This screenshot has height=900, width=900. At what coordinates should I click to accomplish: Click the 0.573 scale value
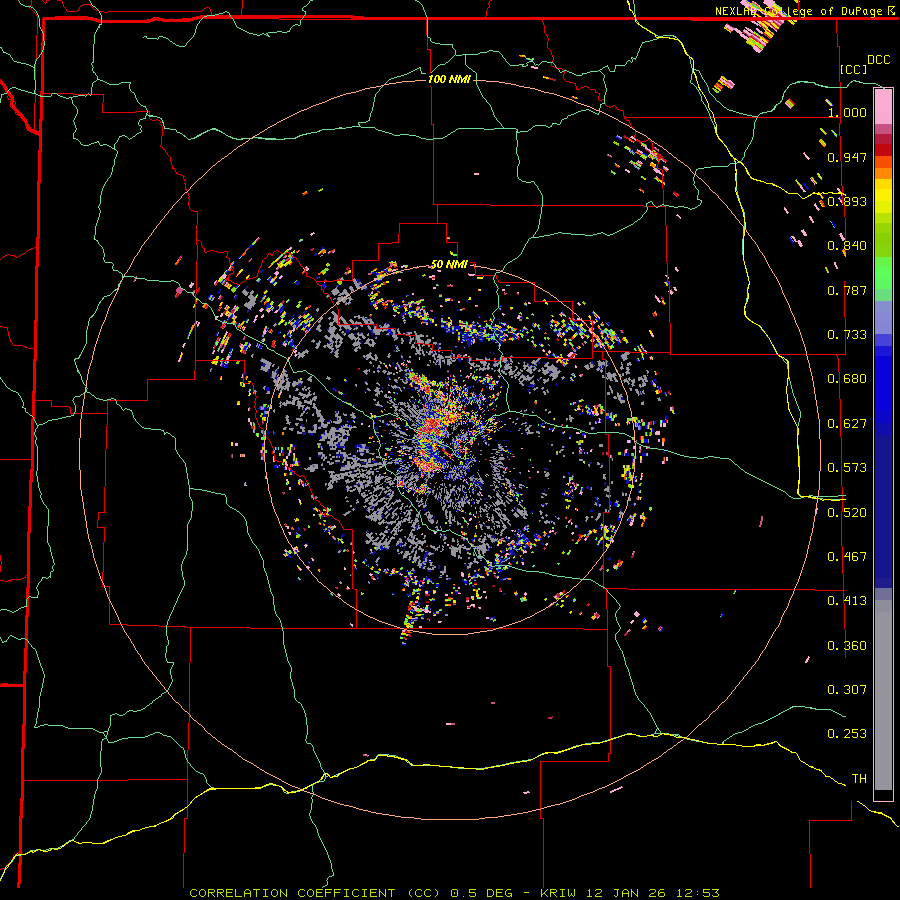847,468
